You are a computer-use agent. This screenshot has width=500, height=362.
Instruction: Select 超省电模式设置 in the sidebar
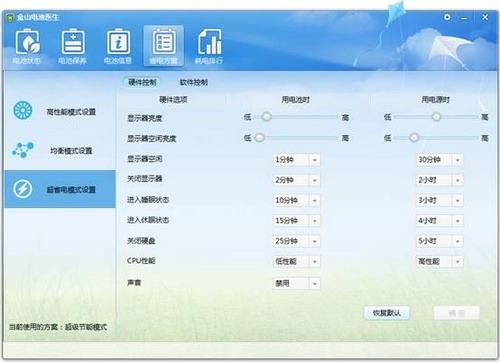click(x=60, y=189)
